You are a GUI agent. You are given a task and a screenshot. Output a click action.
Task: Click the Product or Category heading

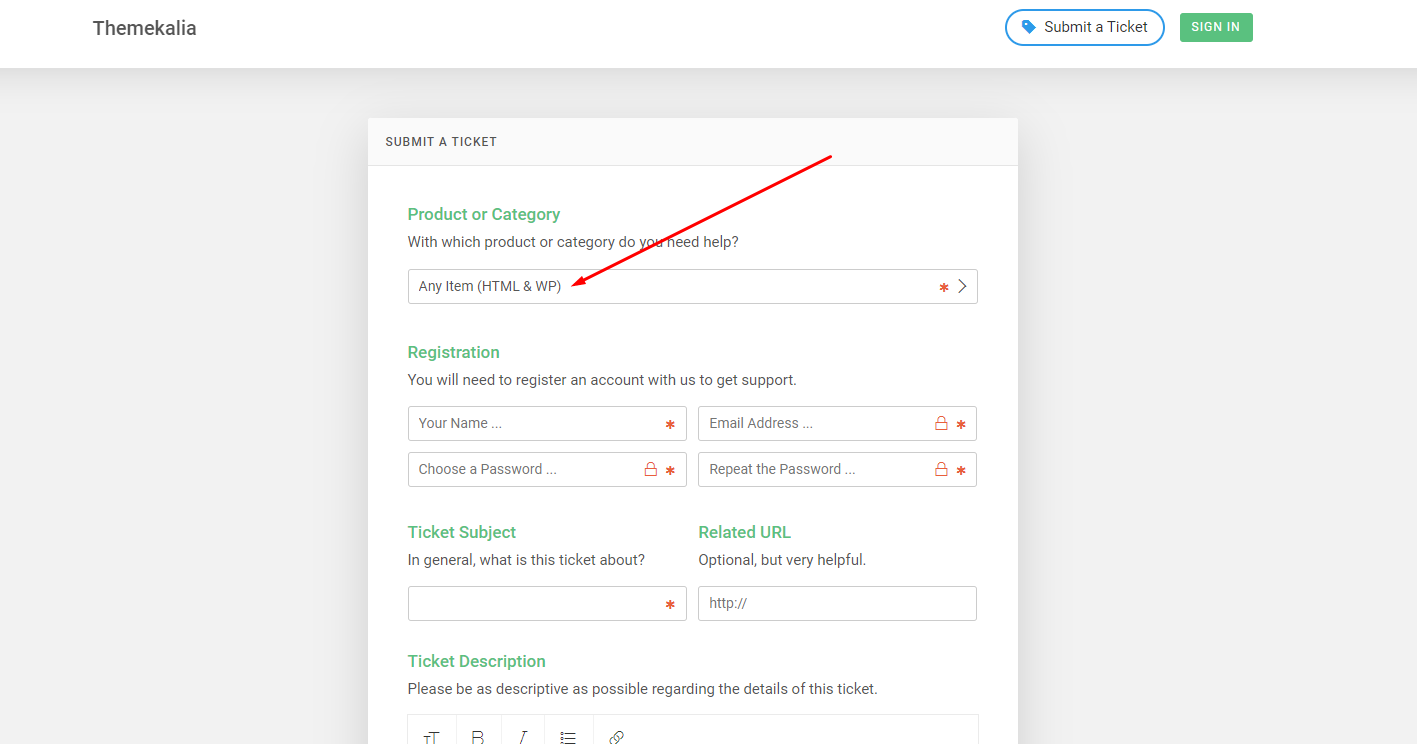point(484,214)
